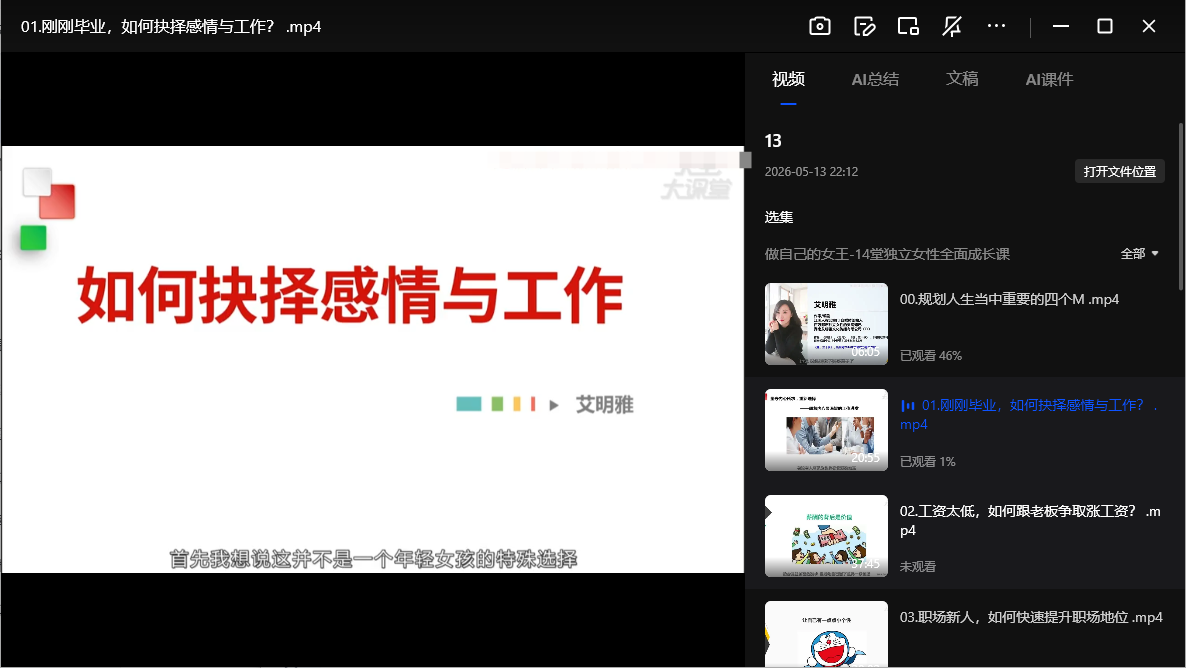This screenshot has width=1186, height=668.
Task: Open thumbnail of 00.规划人生当中重要的四个M
Action: click(826, 324)
